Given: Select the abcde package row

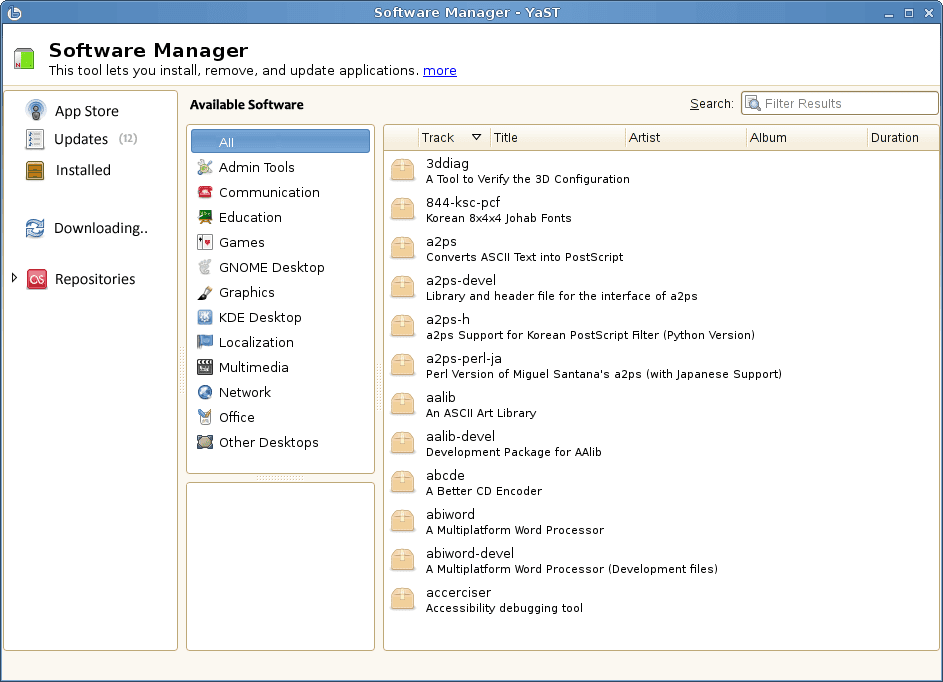Looking at the screenshot, I should click(x=660, y=482).
